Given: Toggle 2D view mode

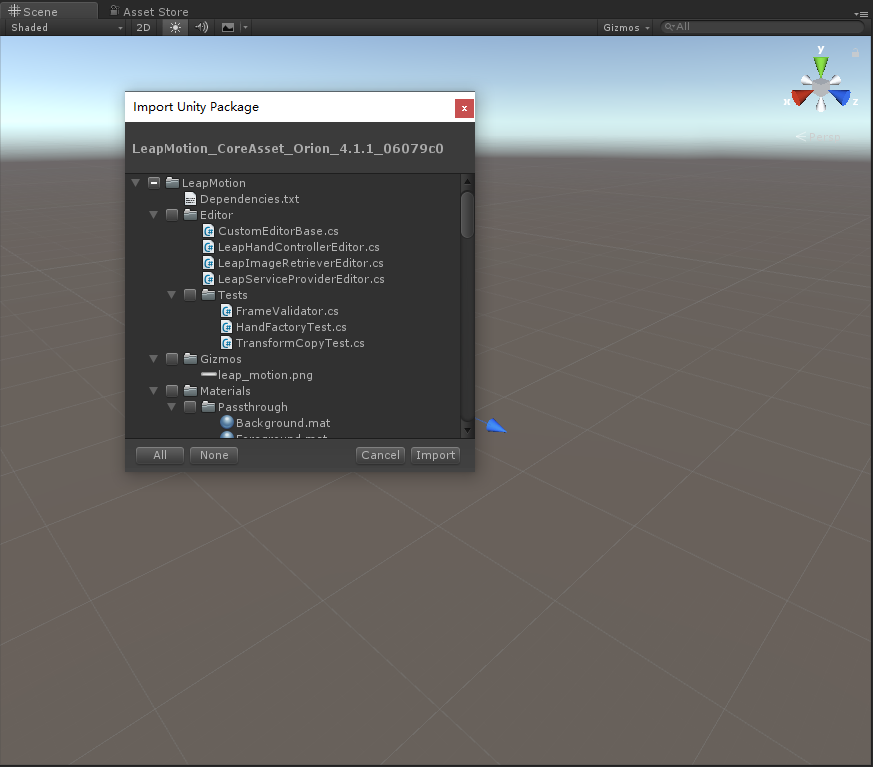Looking at the screenshot, I should [x=144, y=27].
